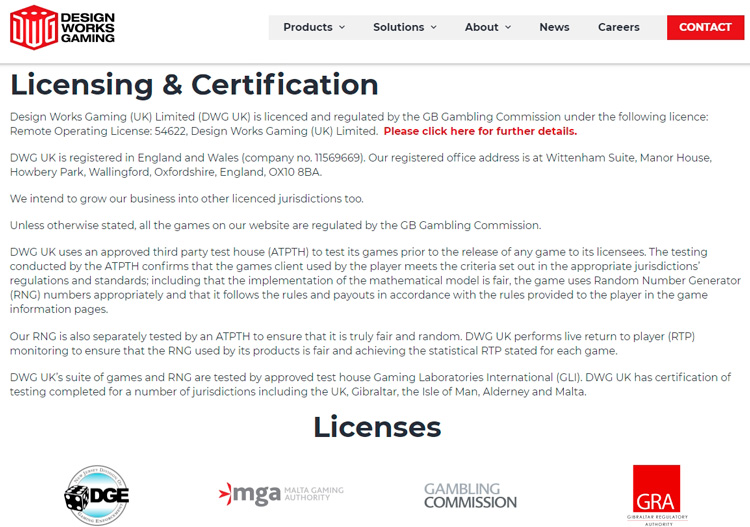Open the About menu item
The height and width of the screenshot is (527, 750).
(x=481, y=27)
